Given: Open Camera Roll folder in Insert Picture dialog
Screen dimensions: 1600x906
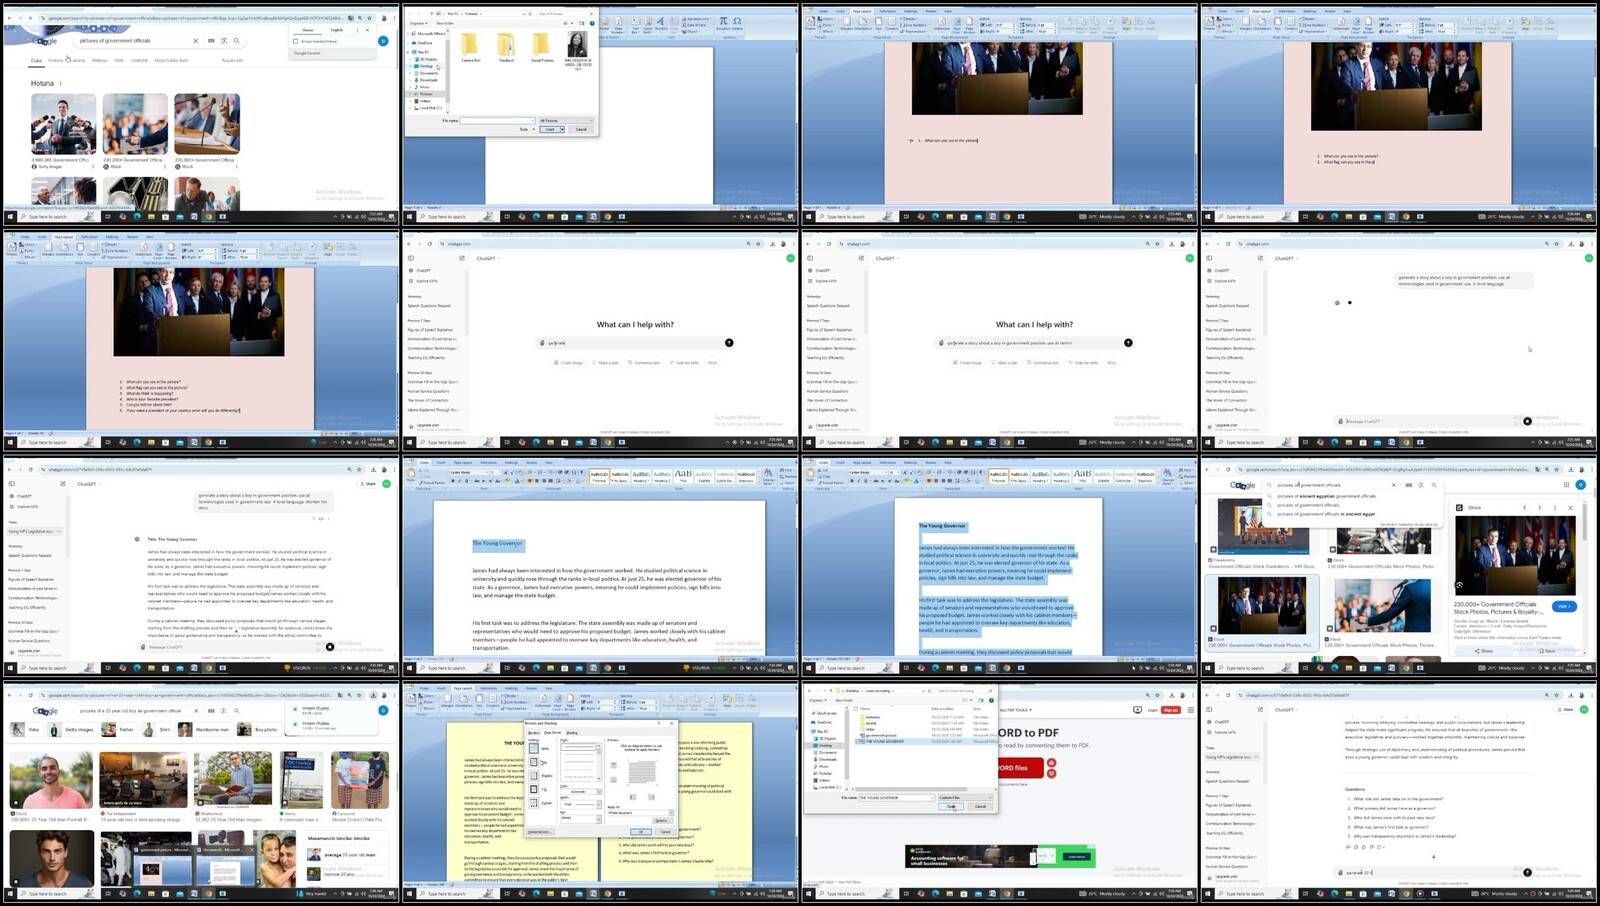Looking at the screenshot, I should pos(470,46).
